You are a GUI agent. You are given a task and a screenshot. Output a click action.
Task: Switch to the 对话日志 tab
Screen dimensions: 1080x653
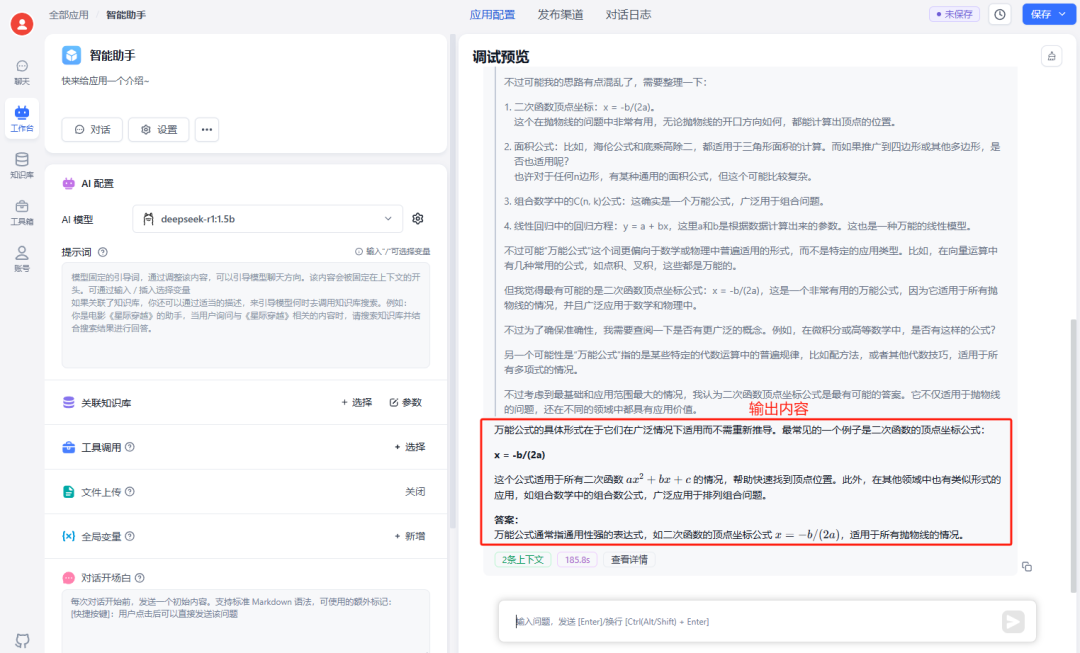pyautogui.click(x=628, y=14)
